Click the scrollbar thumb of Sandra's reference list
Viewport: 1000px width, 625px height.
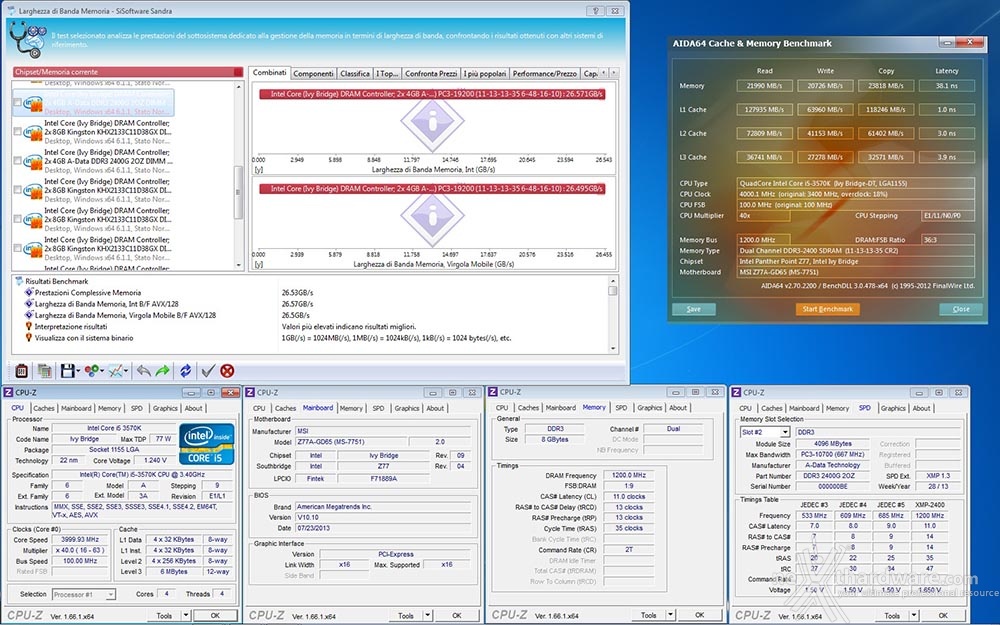[x=239, y=192]
